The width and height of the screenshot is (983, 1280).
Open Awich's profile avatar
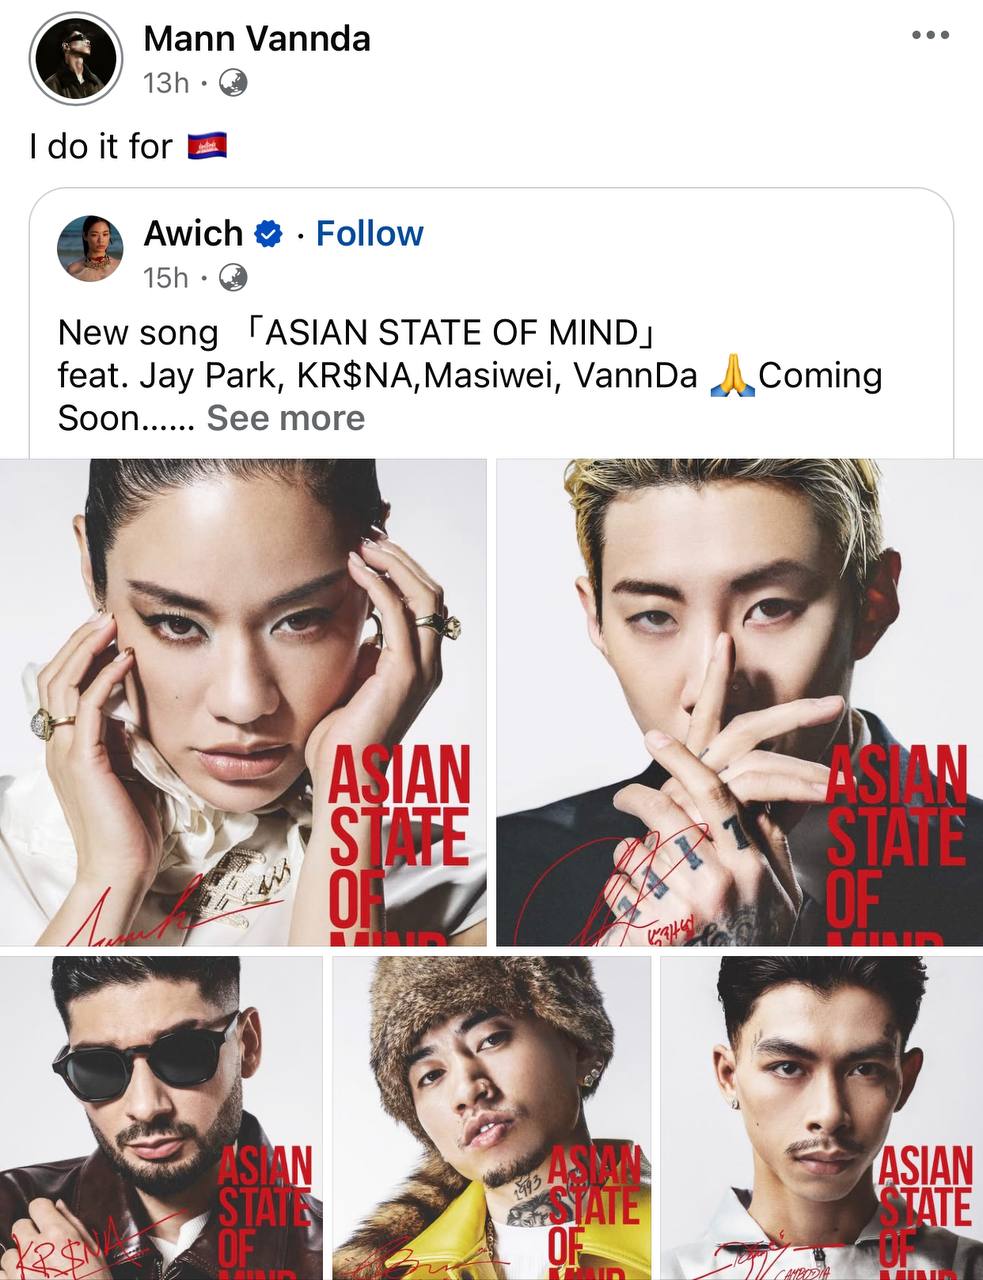[91, 249]
